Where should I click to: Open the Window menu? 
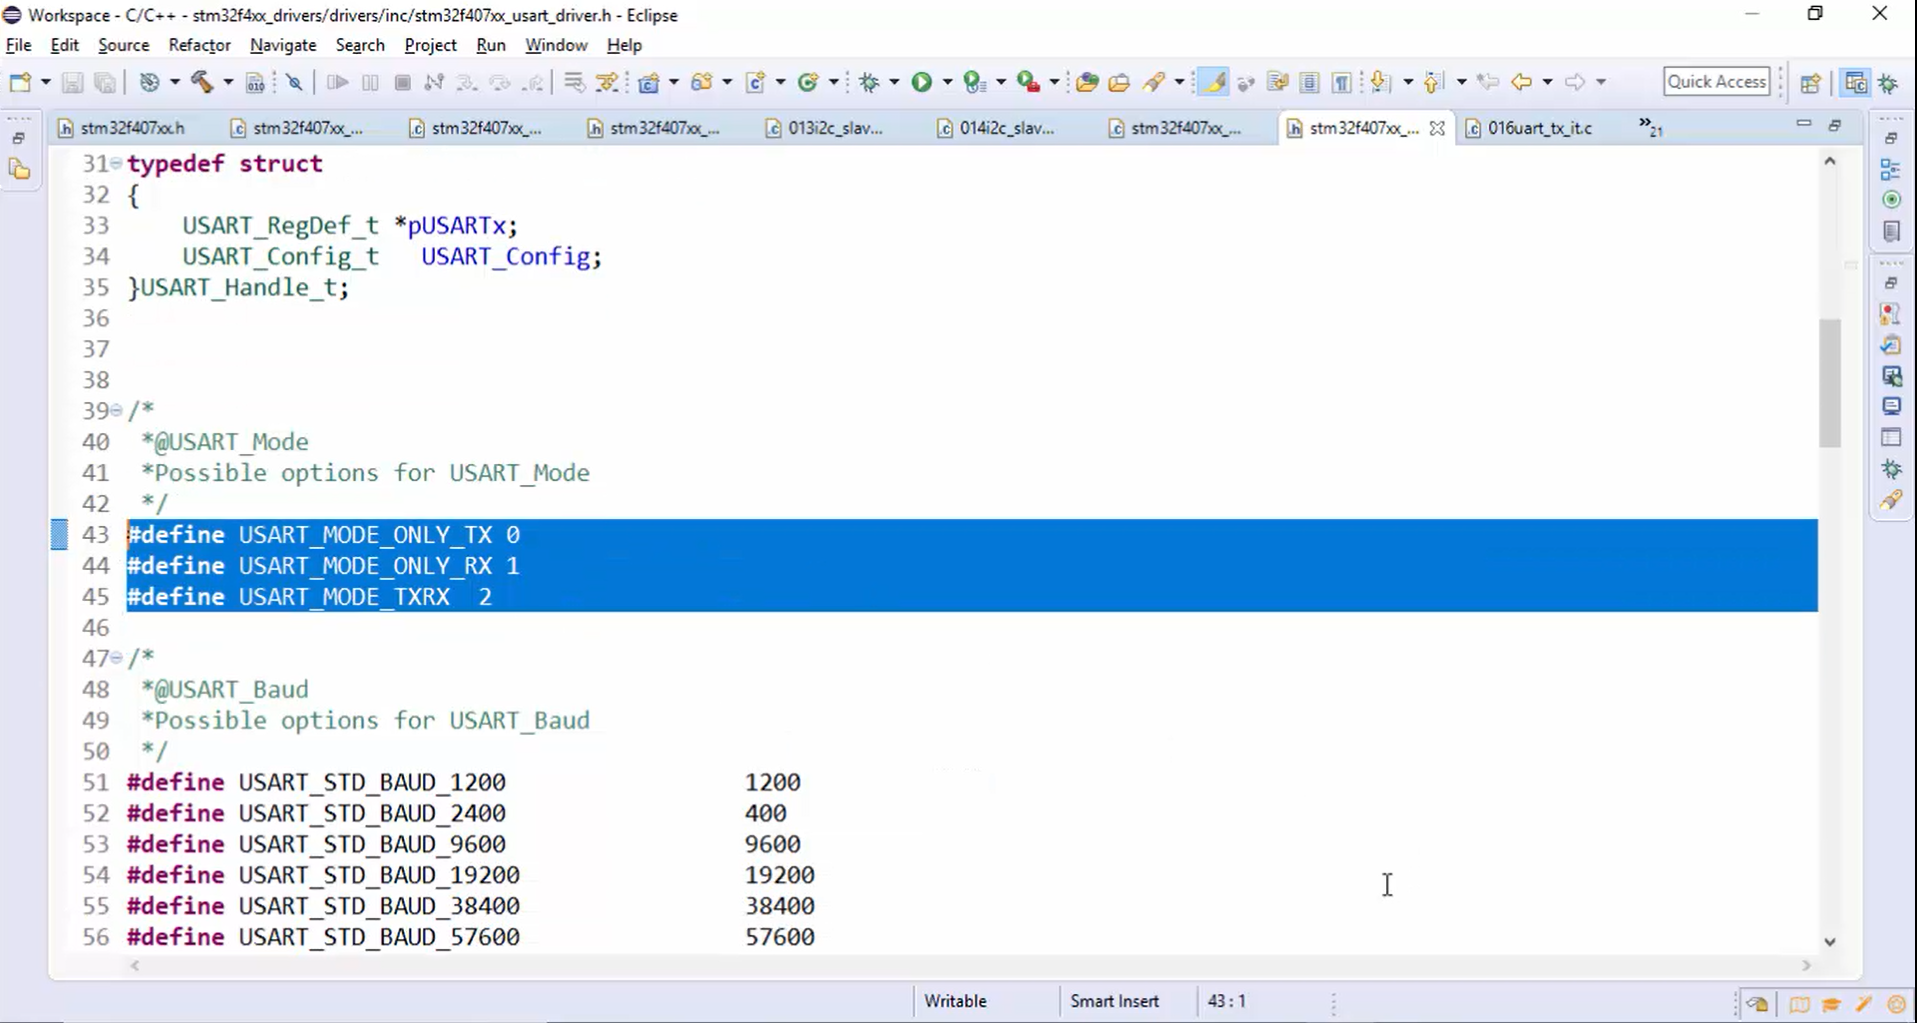[x=556, y=45]
